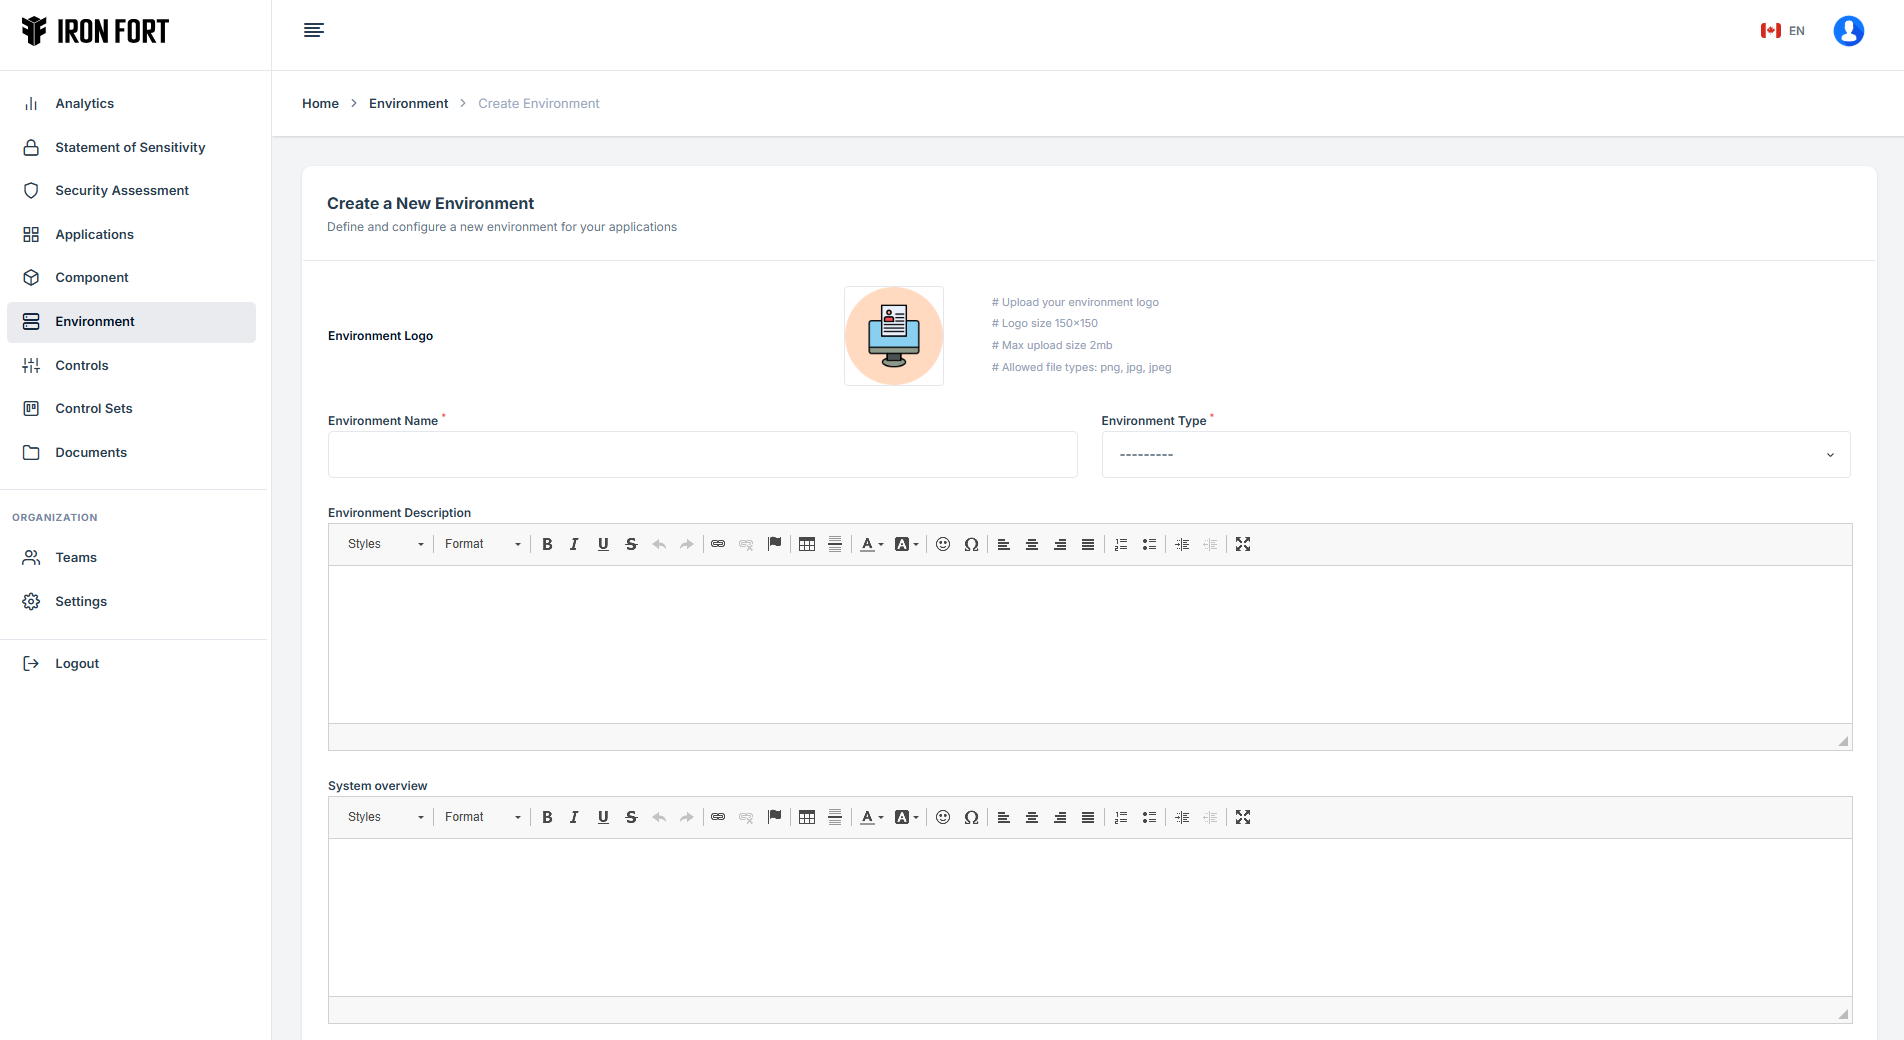Toggle strikethrough in System overview editor
Screen dimensions: 1904x1040
click(x=631, y=817)
